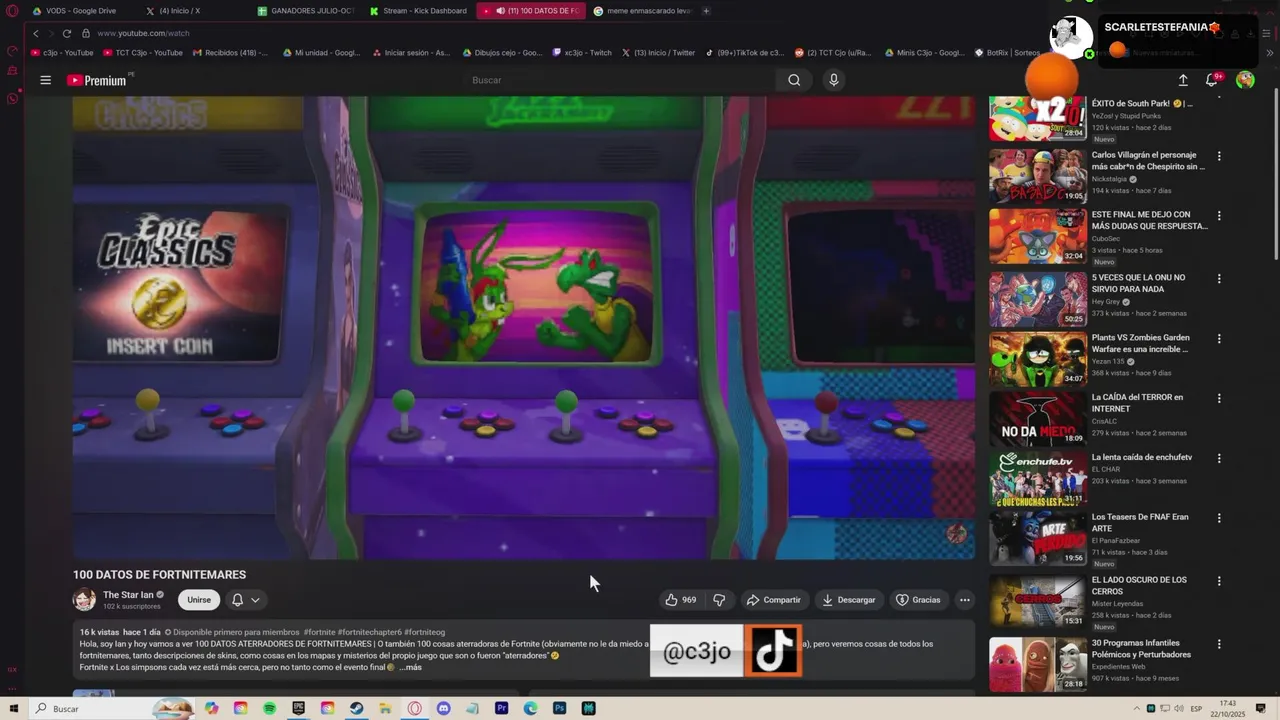Click the search magnifier button

794,80
